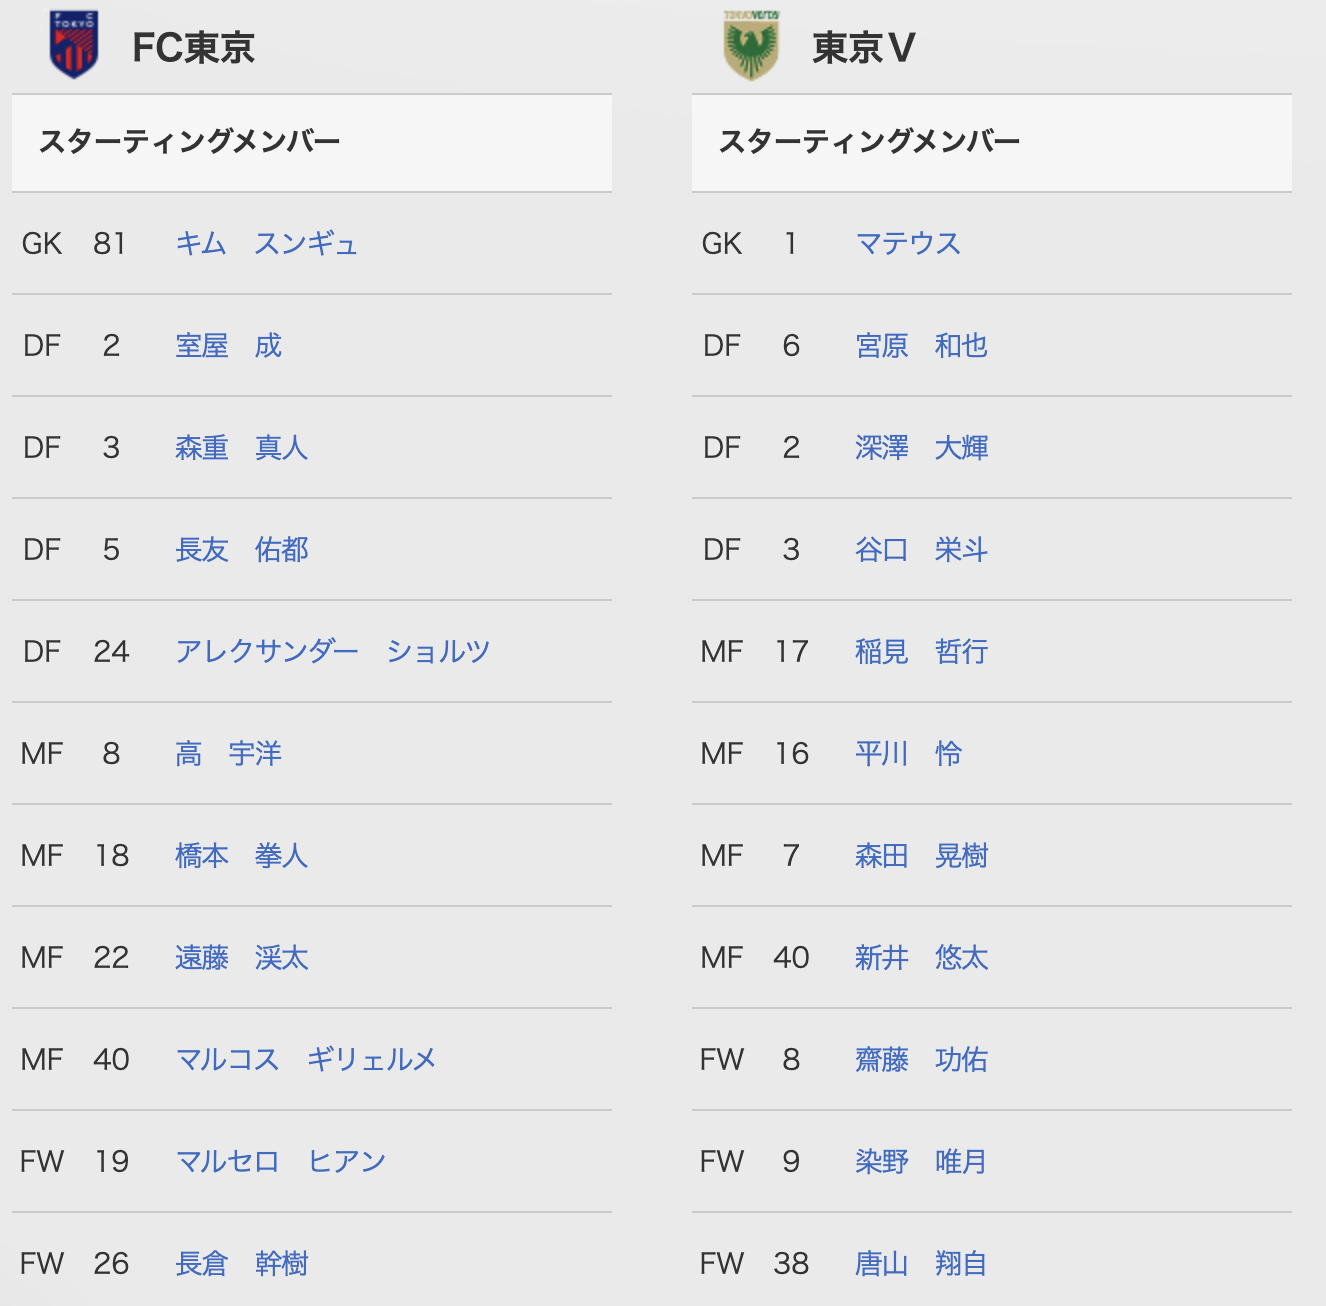This screenshot has height=1306, width=1326.
Task: Click 稲見 哲行 midfielder link
Action: coord(922,651)
